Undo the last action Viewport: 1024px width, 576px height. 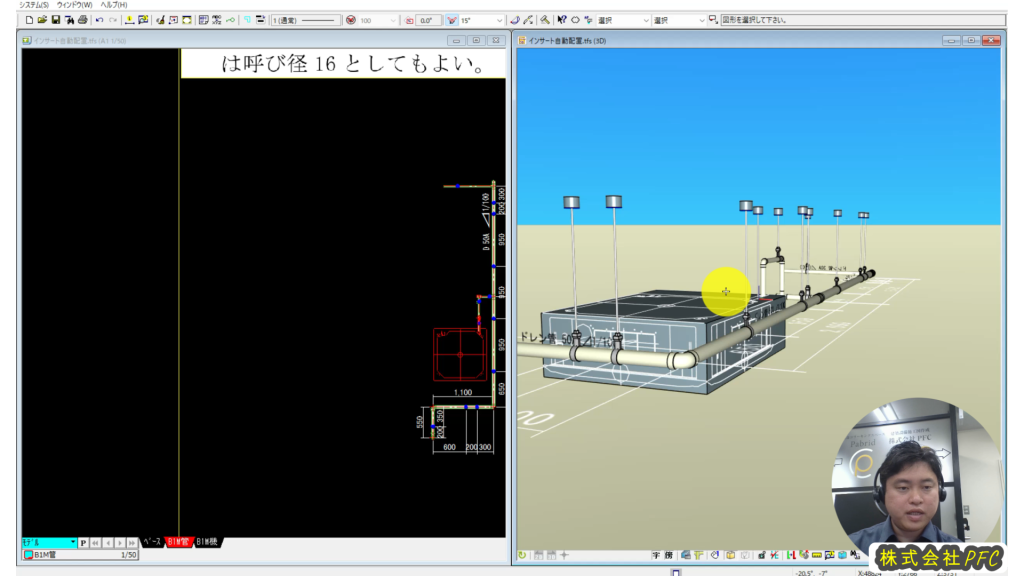click(99, 20)
